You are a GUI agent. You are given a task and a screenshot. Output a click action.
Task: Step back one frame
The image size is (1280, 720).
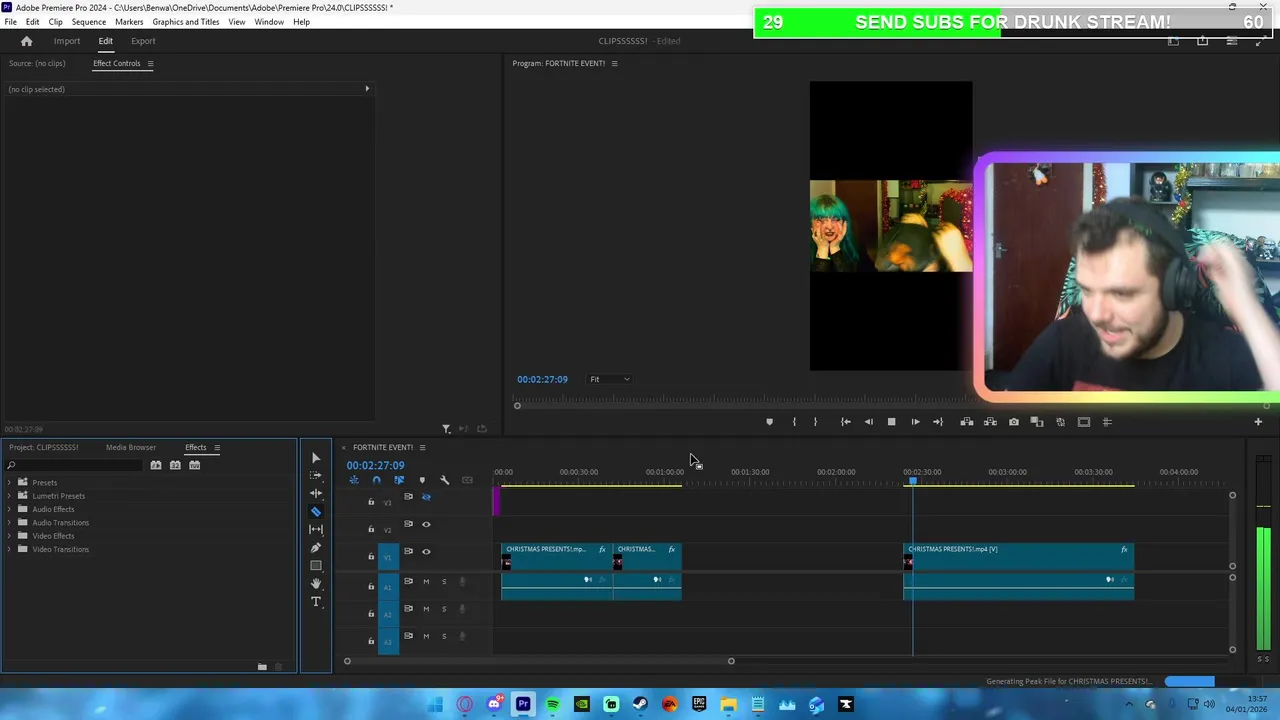click(868, 422)
